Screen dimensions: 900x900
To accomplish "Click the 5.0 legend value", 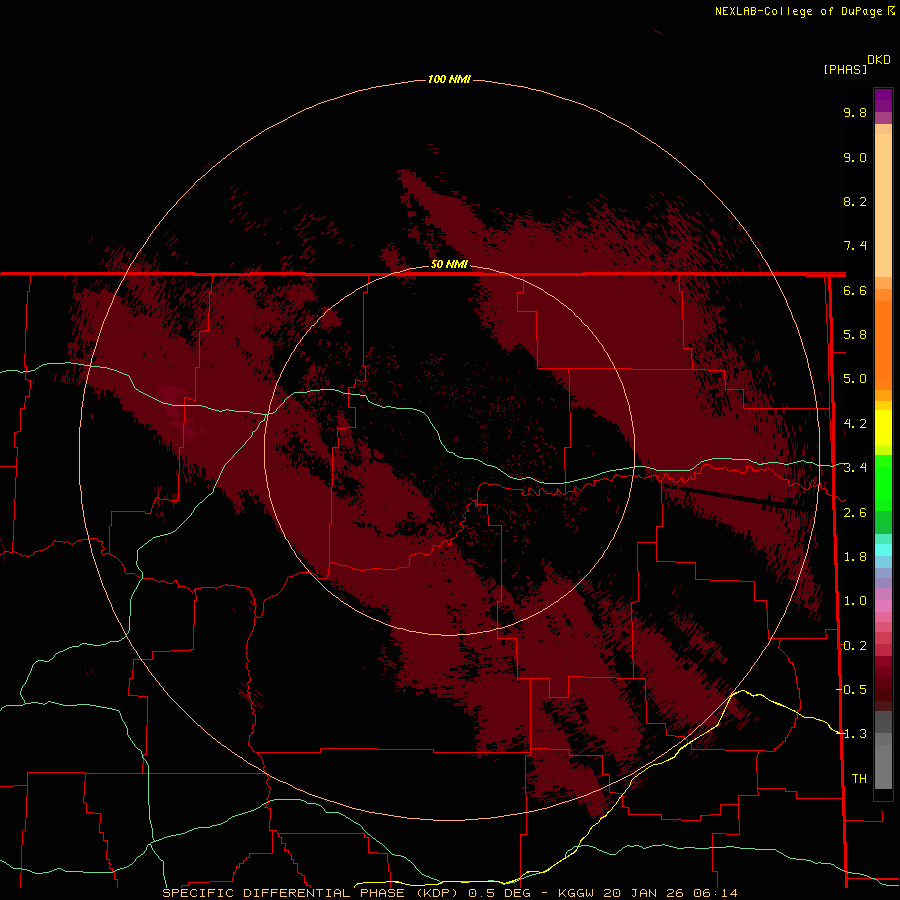I will coord(855,379).
